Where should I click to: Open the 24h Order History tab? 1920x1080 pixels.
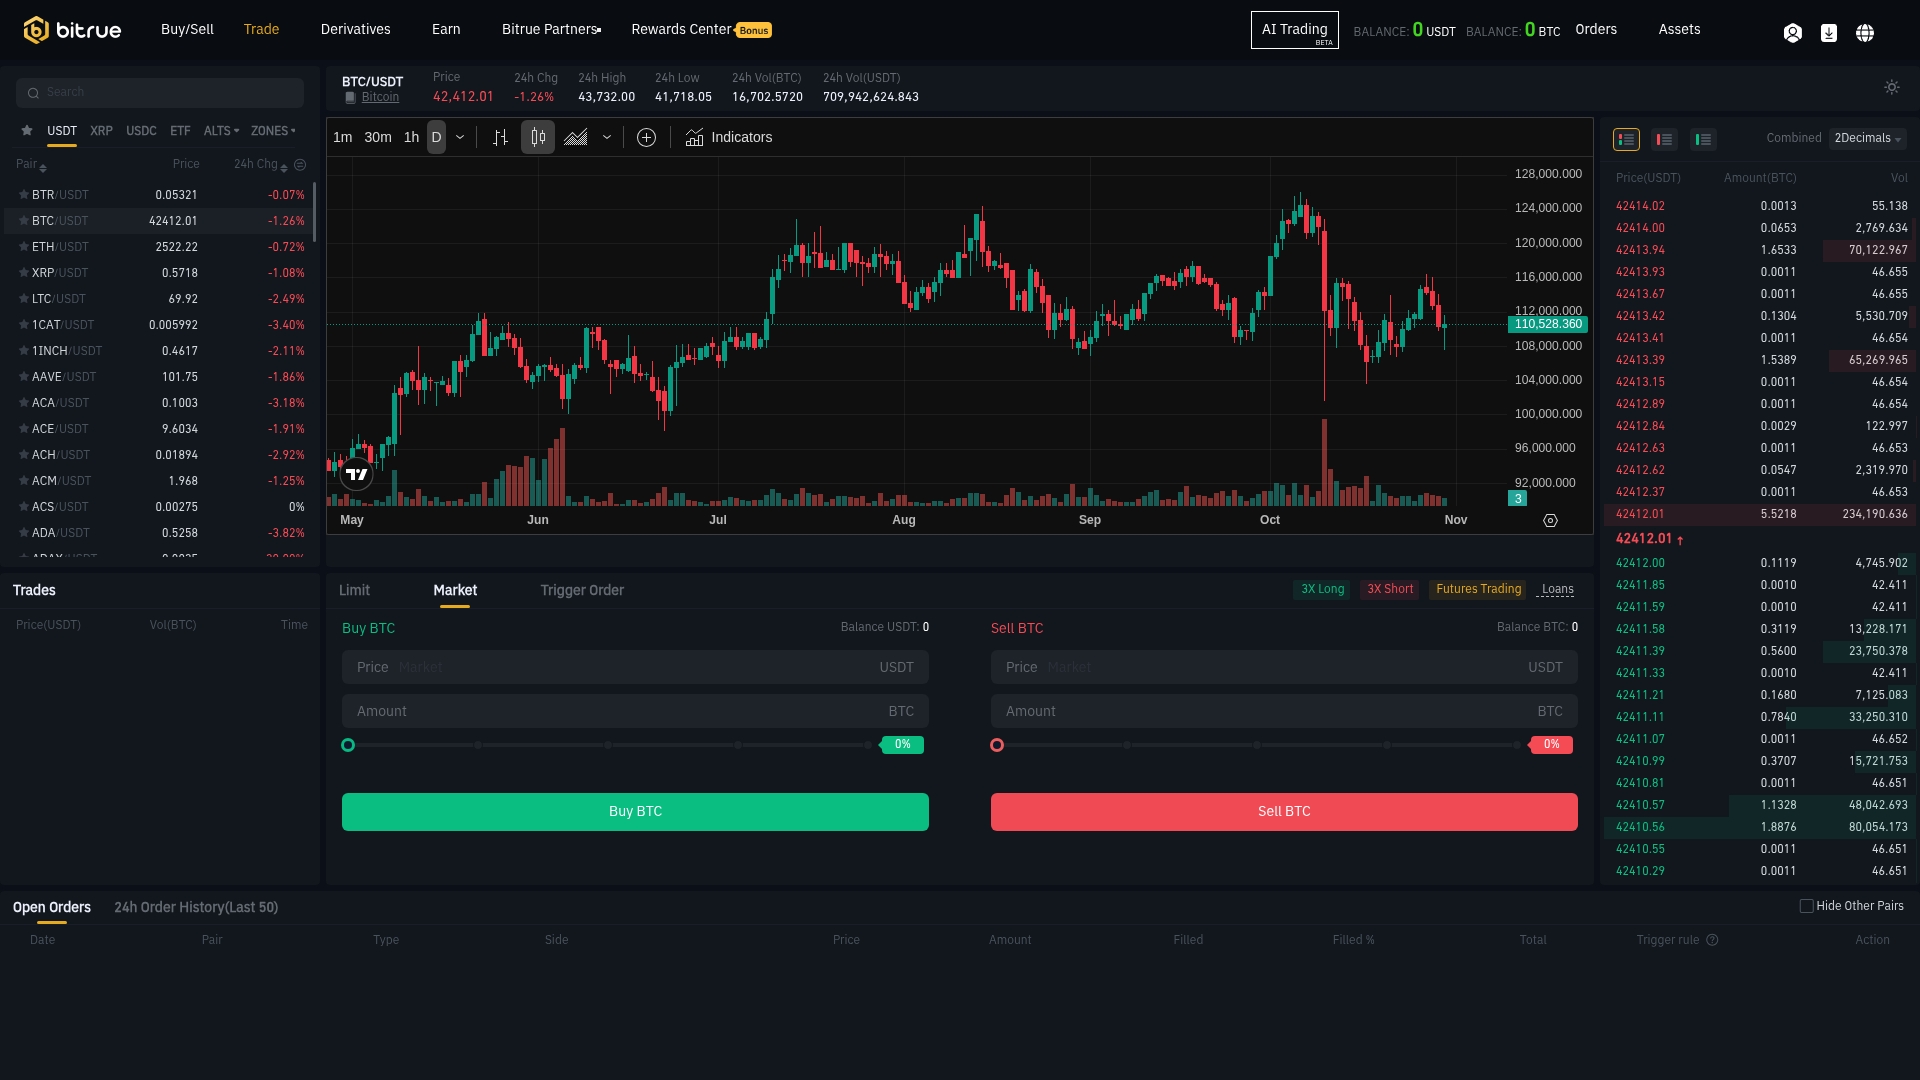196,908
